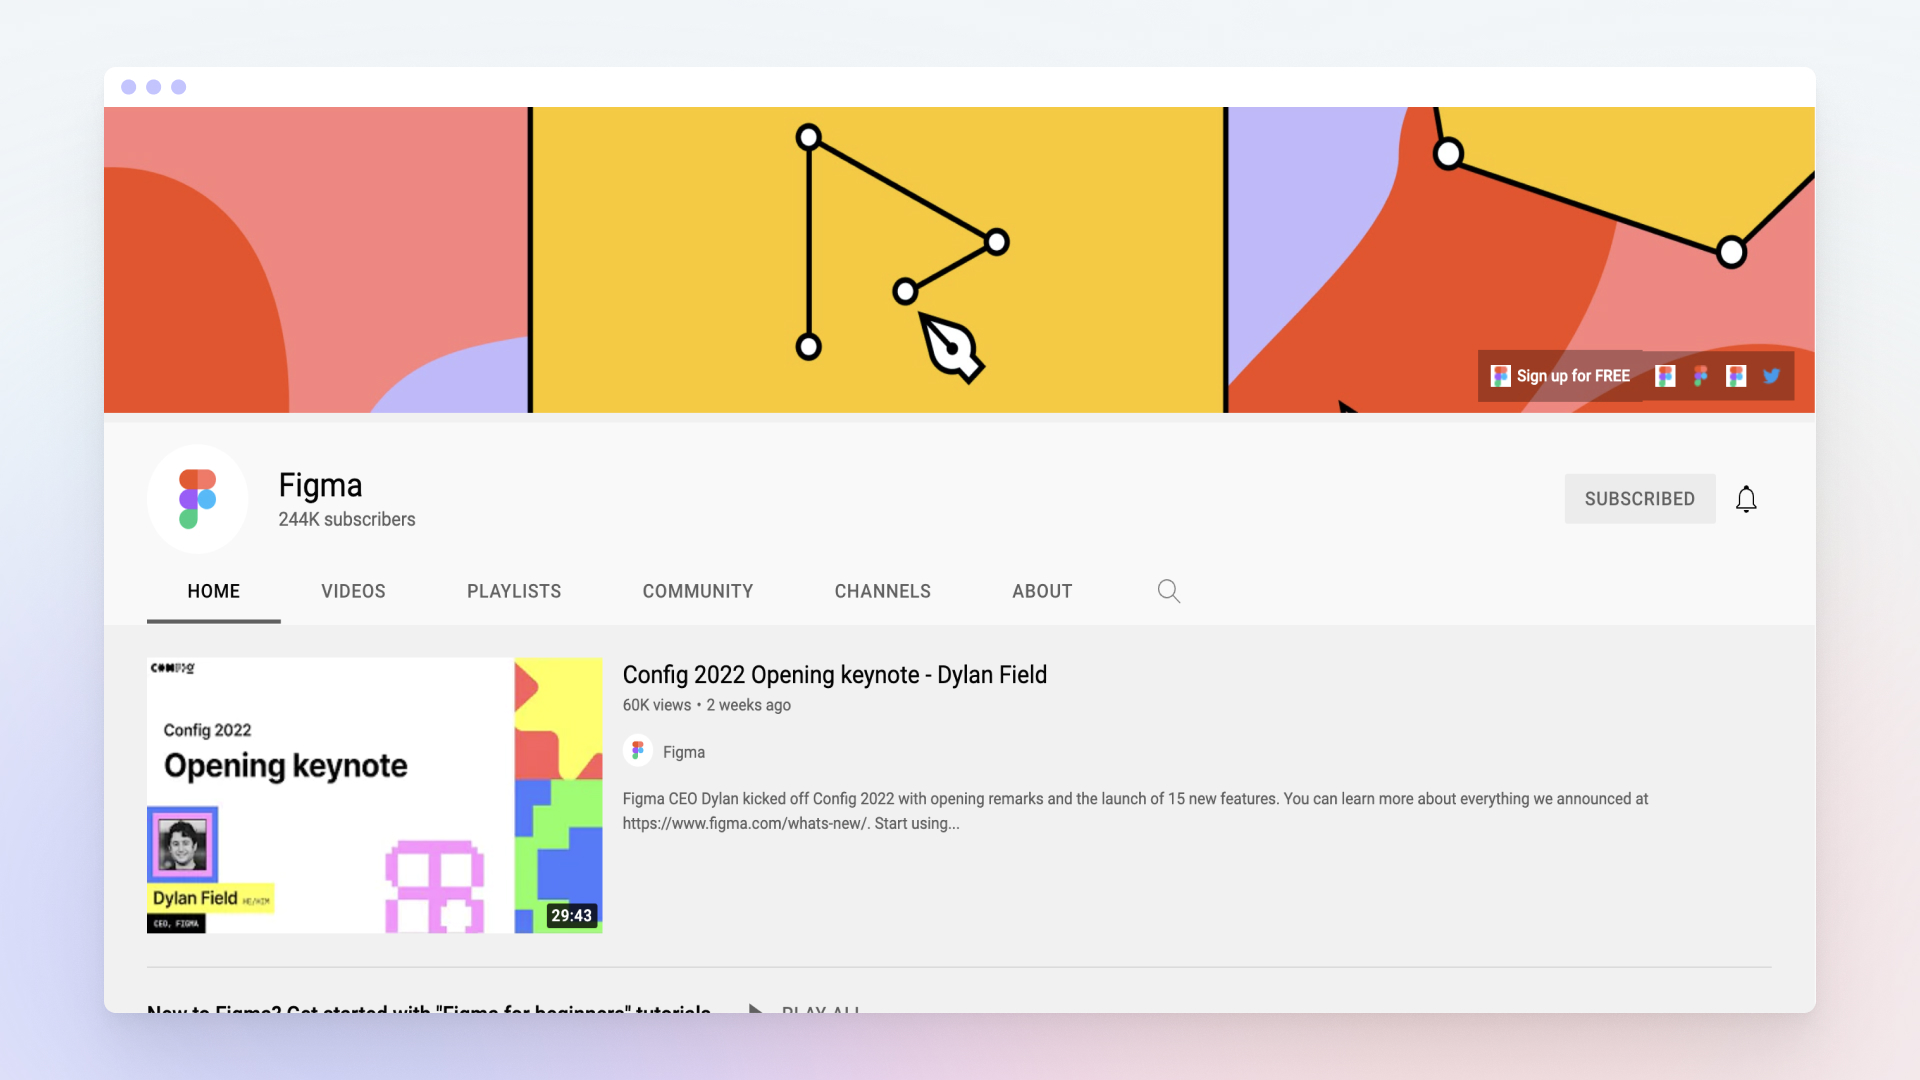Select the CHANNELS tab
This screenshot has width=1920, height=1080.
click(882, 591)
